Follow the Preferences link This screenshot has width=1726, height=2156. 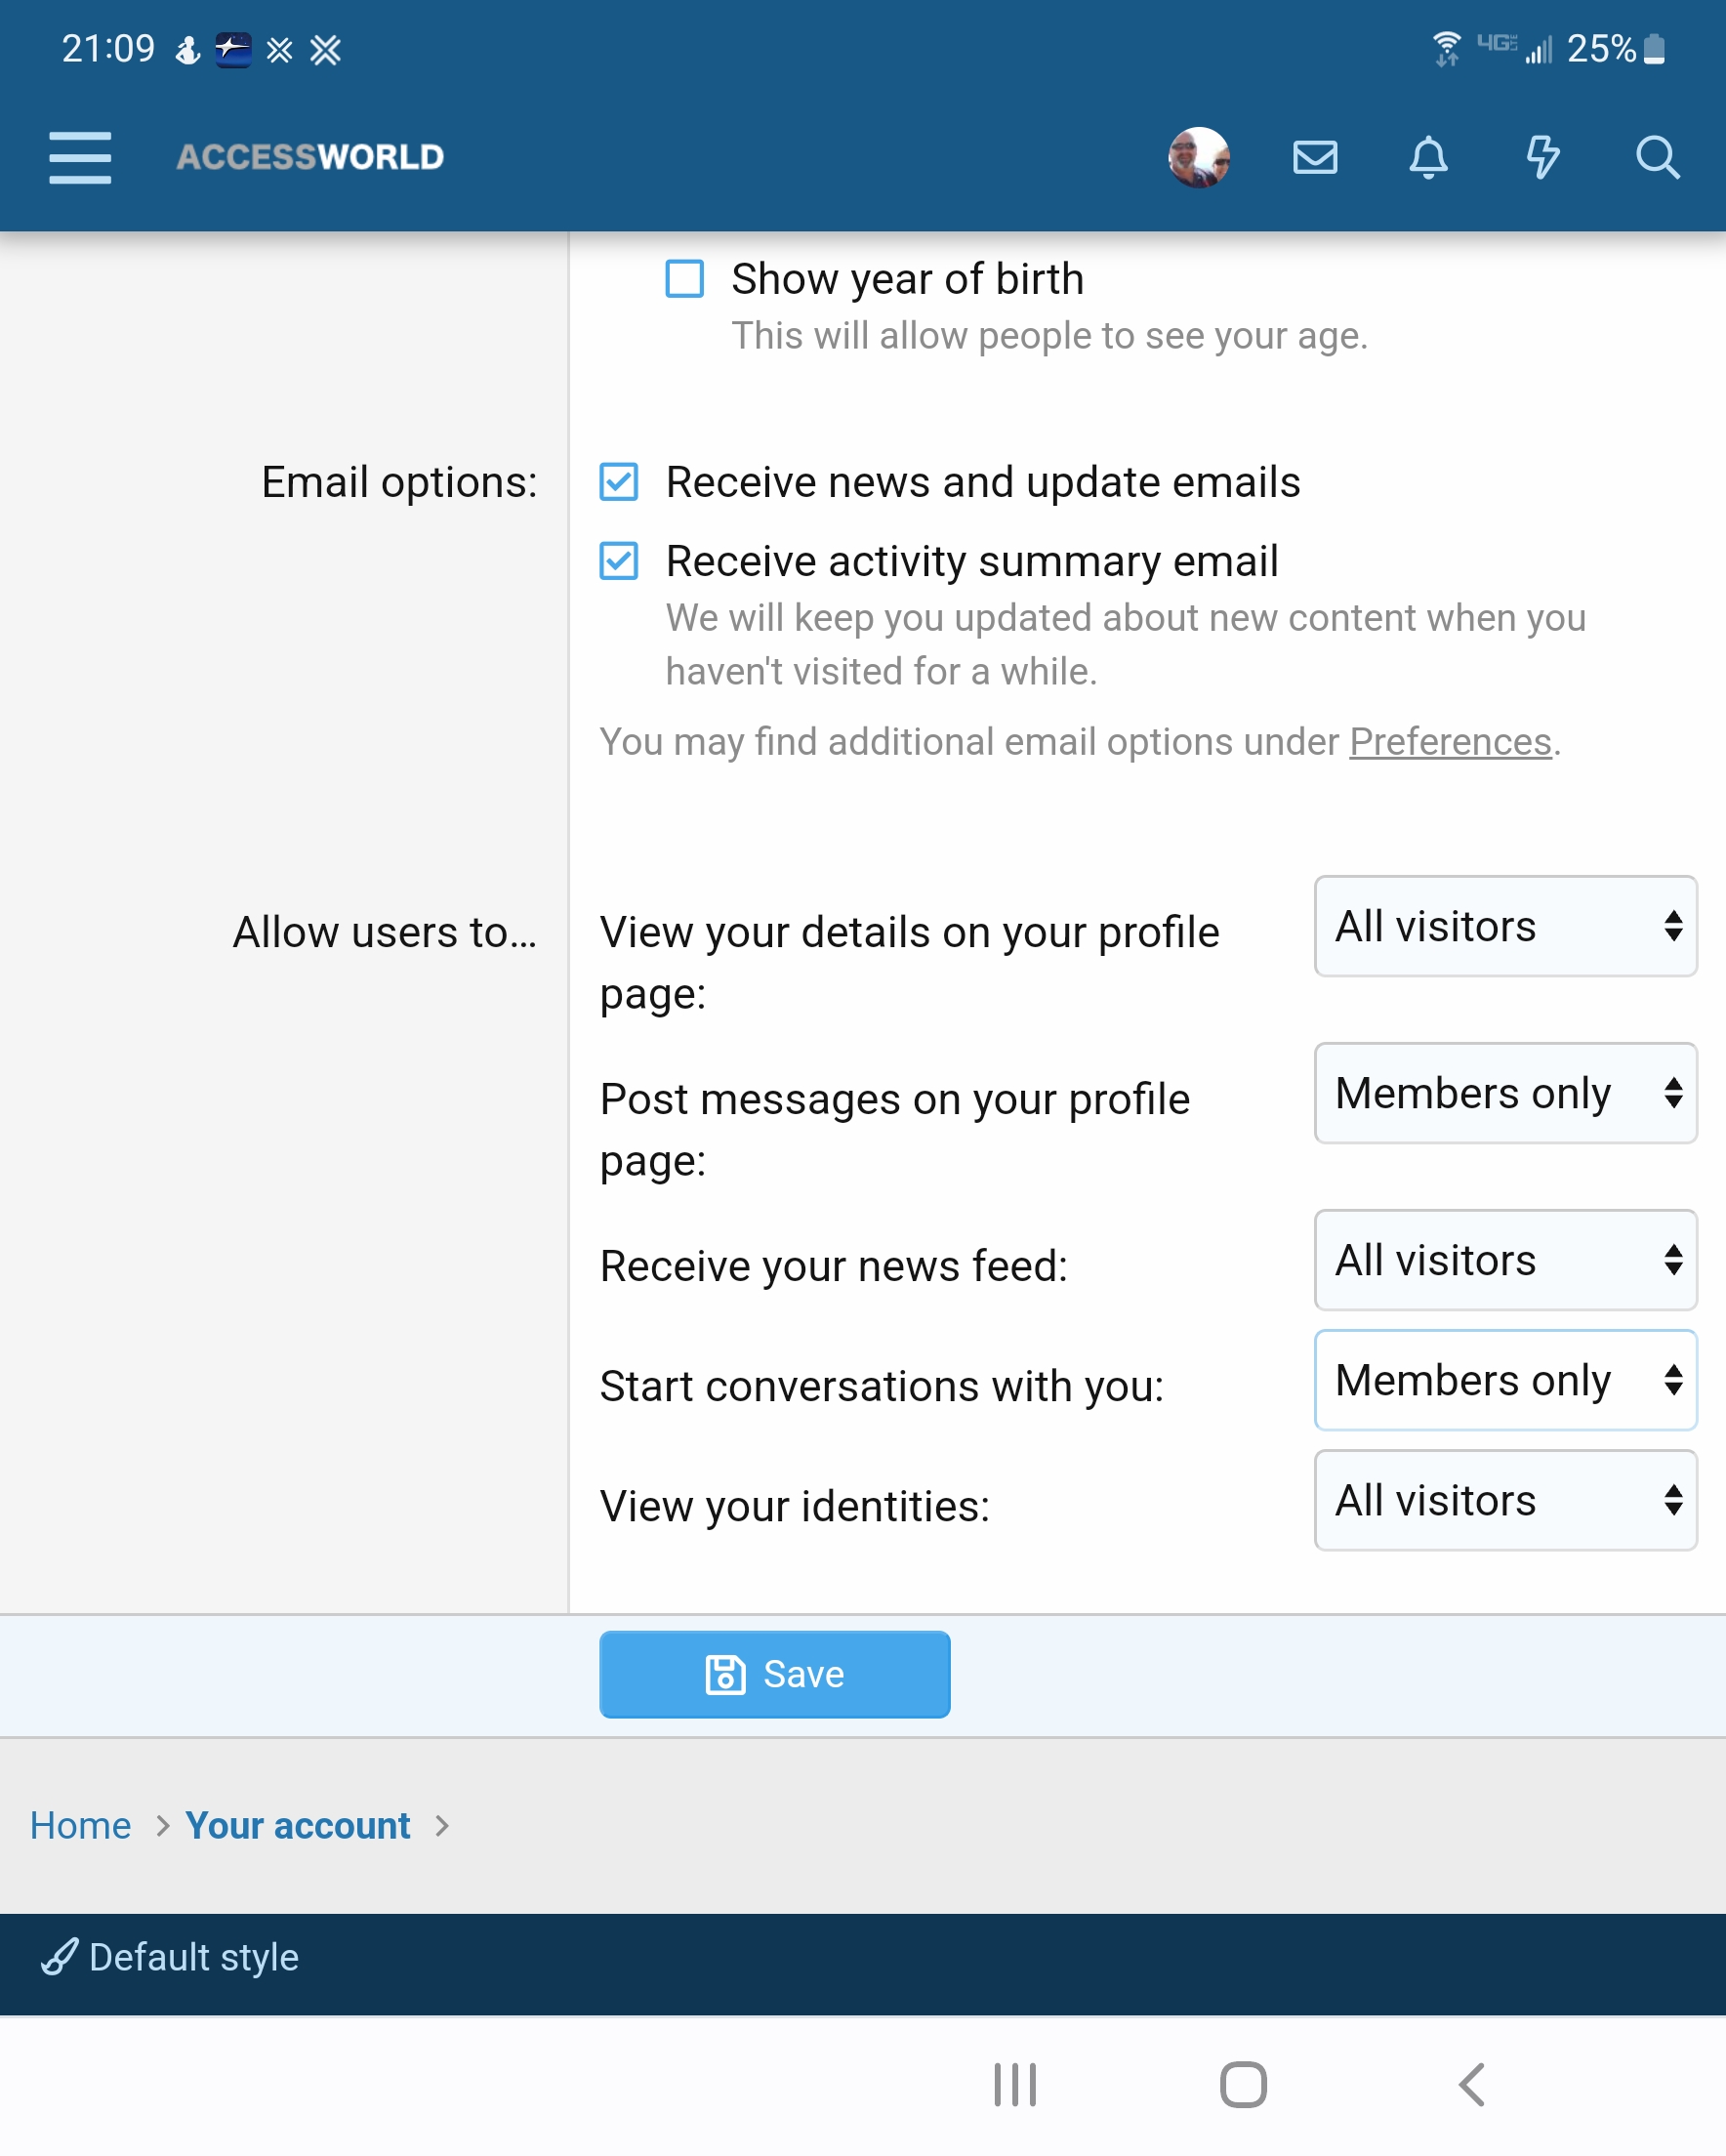click(x=1450, y=742)
